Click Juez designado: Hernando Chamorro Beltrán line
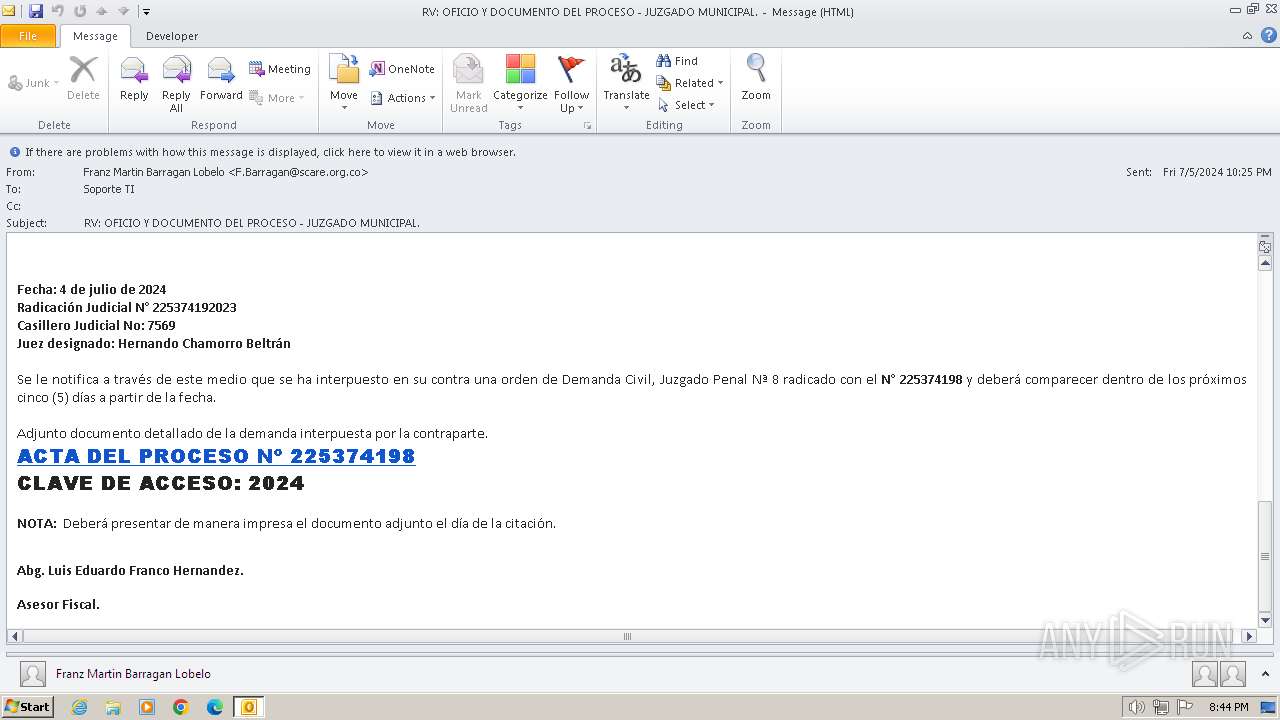Image resolution: width=1280 pixels, height=720 pixels. tap(154, 344)
